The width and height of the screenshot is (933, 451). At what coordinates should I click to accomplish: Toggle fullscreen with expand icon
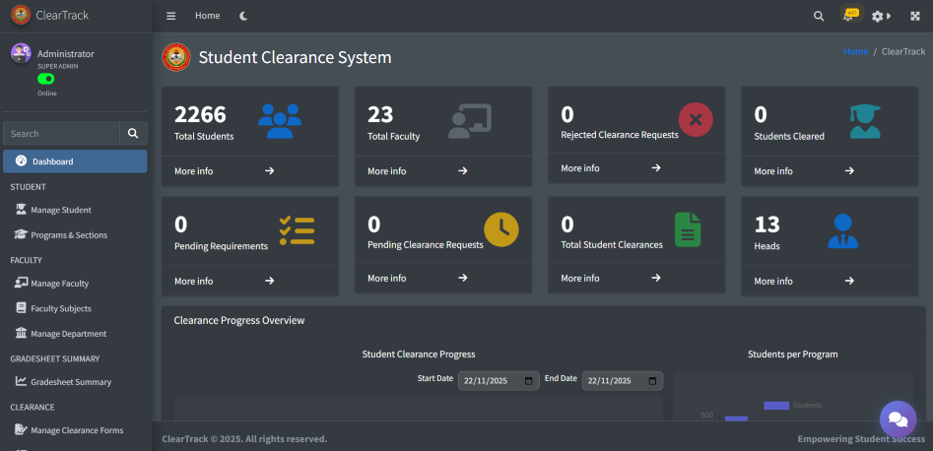point(915,16)
